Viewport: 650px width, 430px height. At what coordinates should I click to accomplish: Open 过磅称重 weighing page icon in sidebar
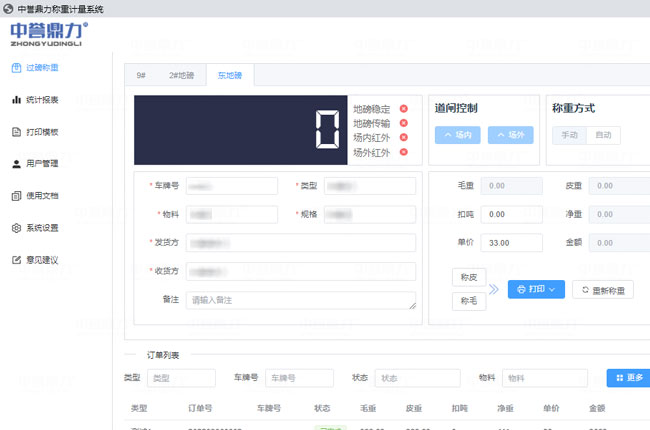16,68
